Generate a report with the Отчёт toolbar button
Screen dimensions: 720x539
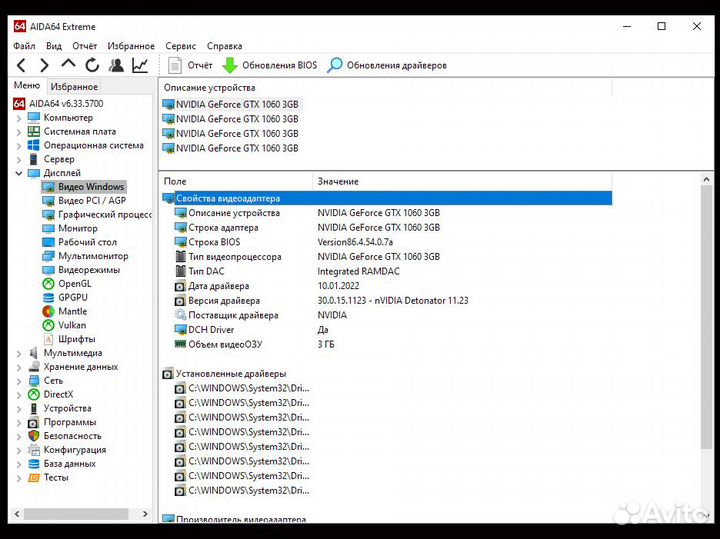pyautogui.click(x=190, y=65)
